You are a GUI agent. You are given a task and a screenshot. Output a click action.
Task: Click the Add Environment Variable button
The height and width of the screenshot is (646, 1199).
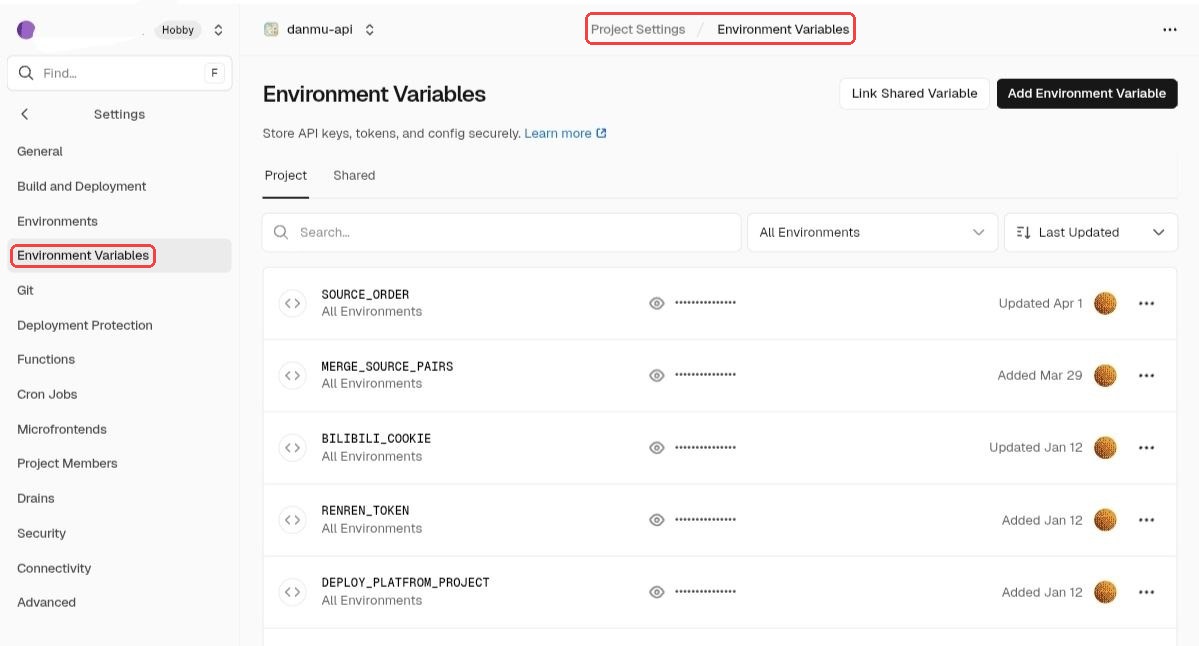[1087, 93]
